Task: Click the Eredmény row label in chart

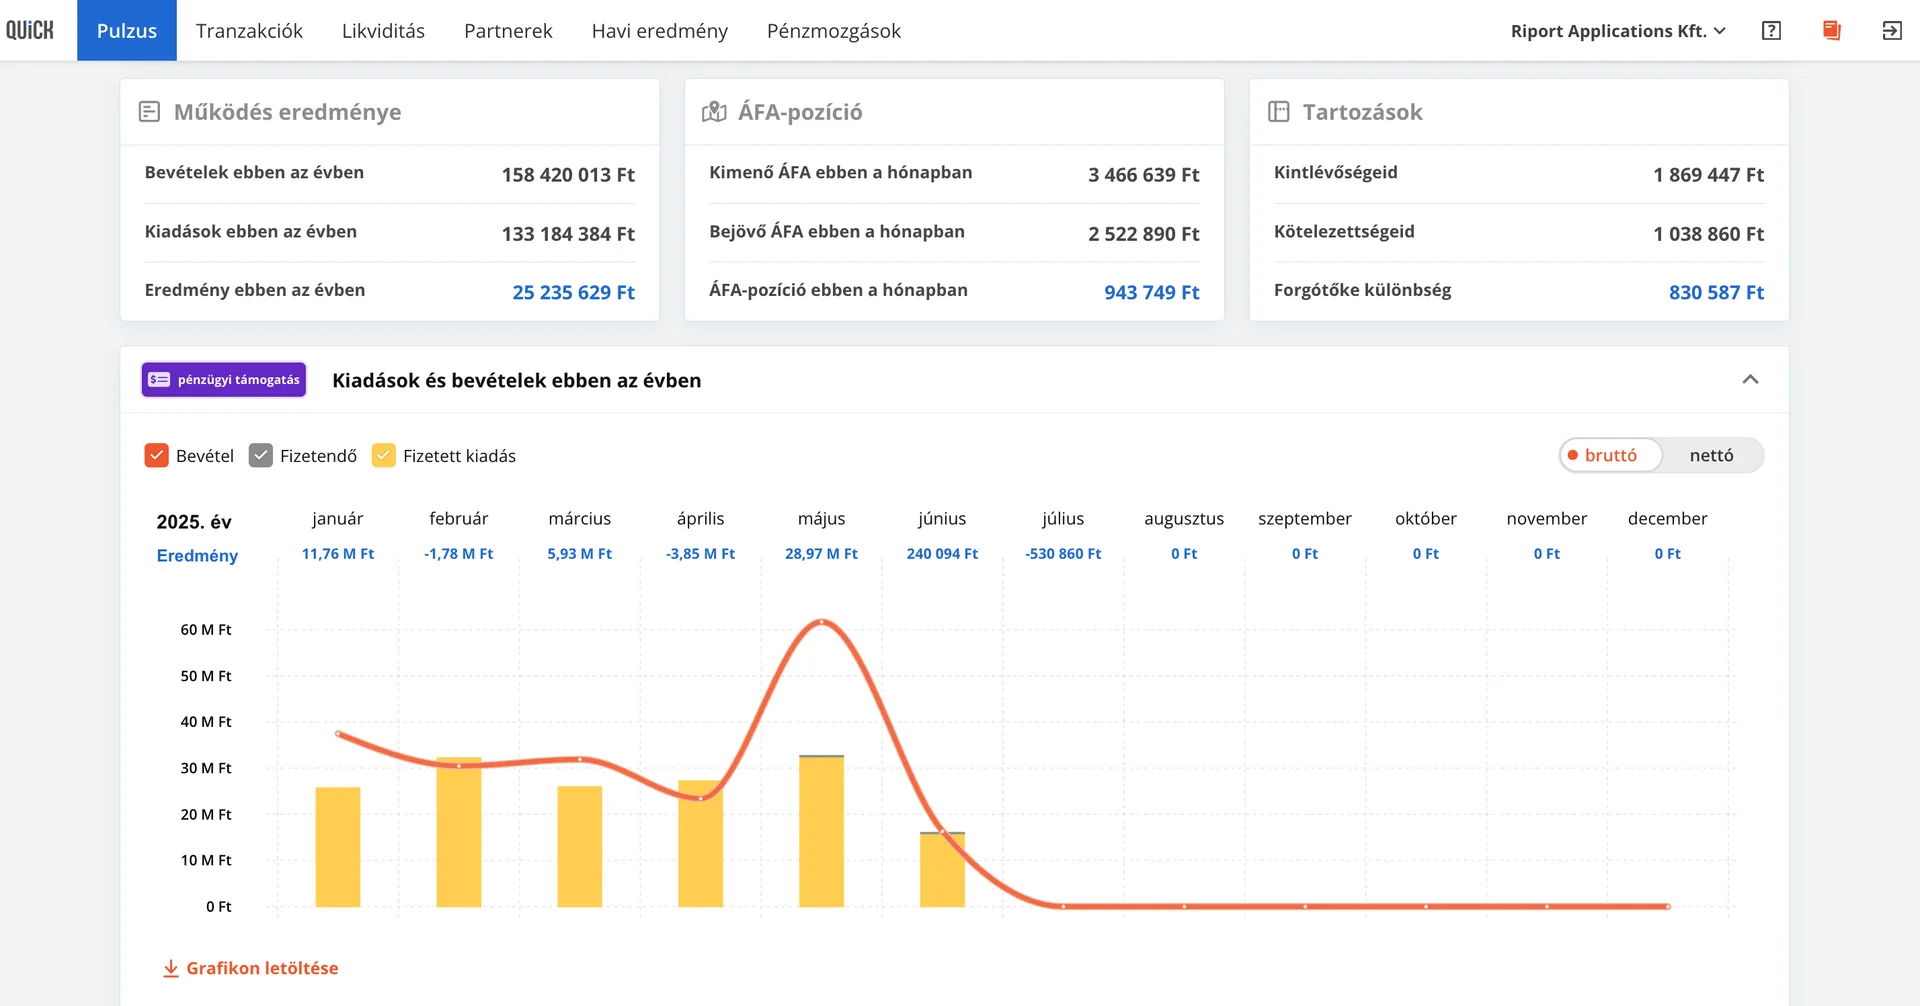Action: pos(197,556)
